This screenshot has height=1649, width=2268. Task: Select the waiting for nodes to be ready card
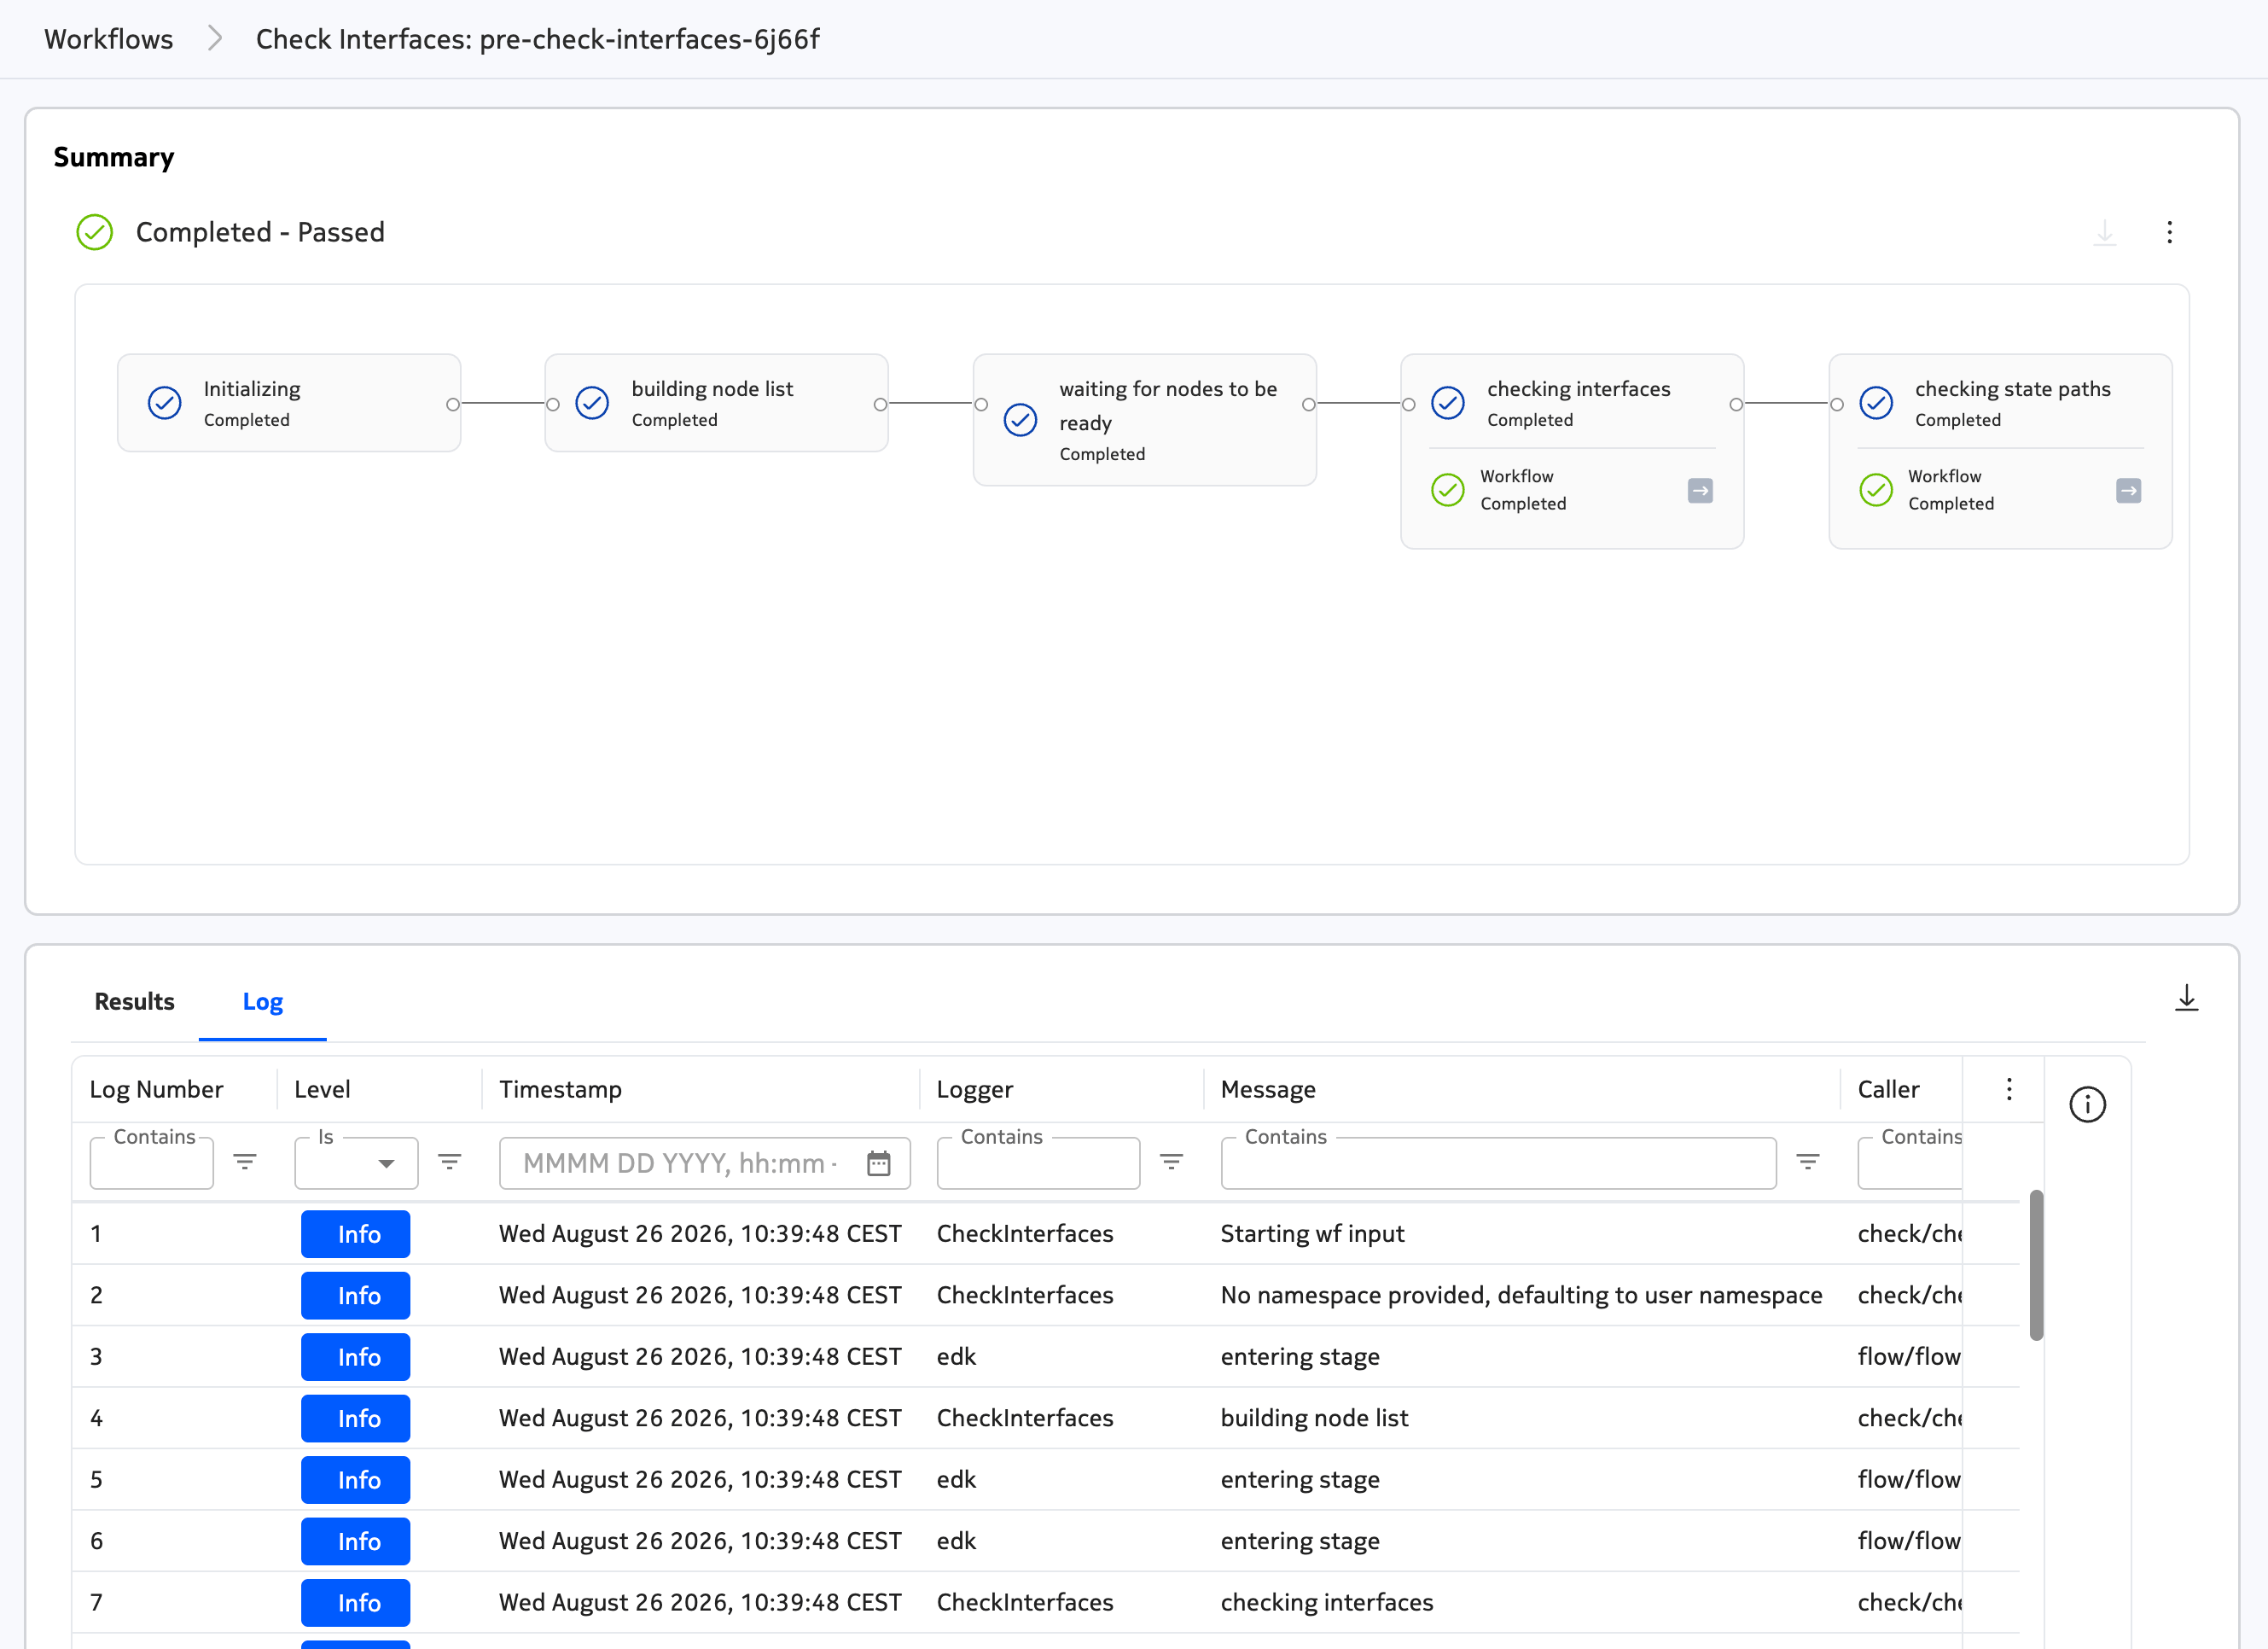(x=1144, y=420)
